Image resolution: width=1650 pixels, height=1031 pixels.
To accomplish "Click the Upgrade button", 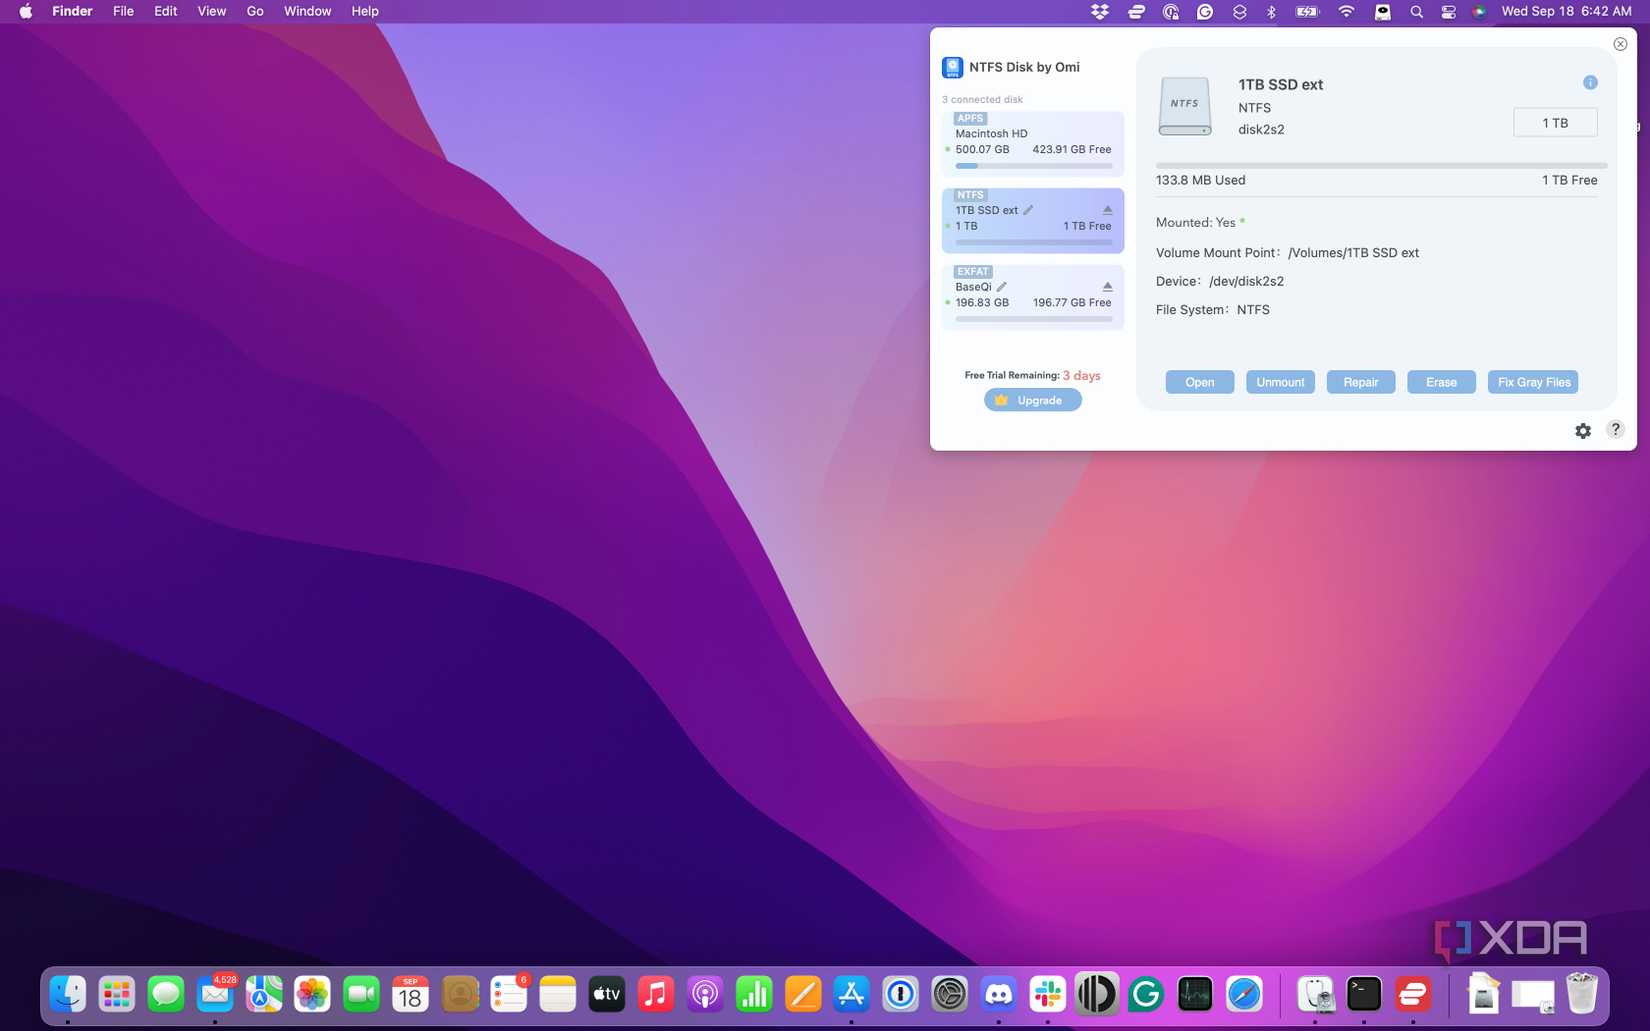I will coord(1033,400).
